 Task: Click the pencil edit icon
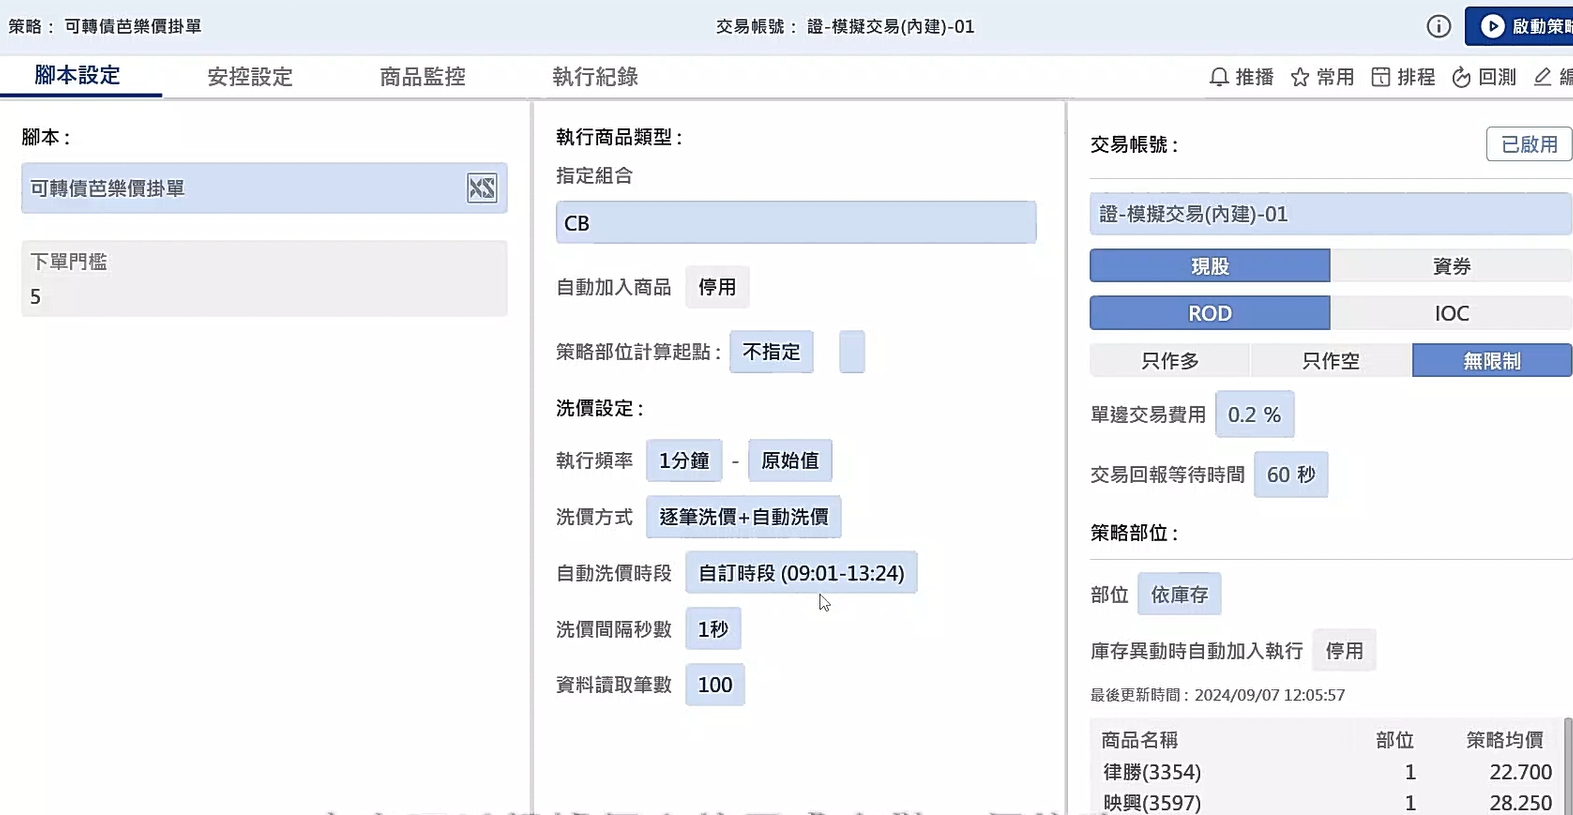point(1543,77)
